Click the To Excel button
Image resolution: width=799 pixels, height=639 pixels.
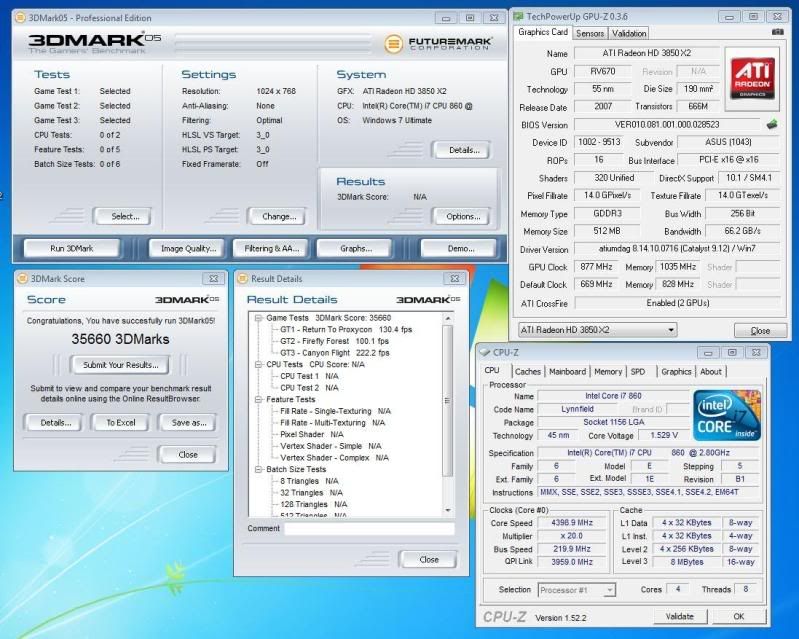(121, 422)
